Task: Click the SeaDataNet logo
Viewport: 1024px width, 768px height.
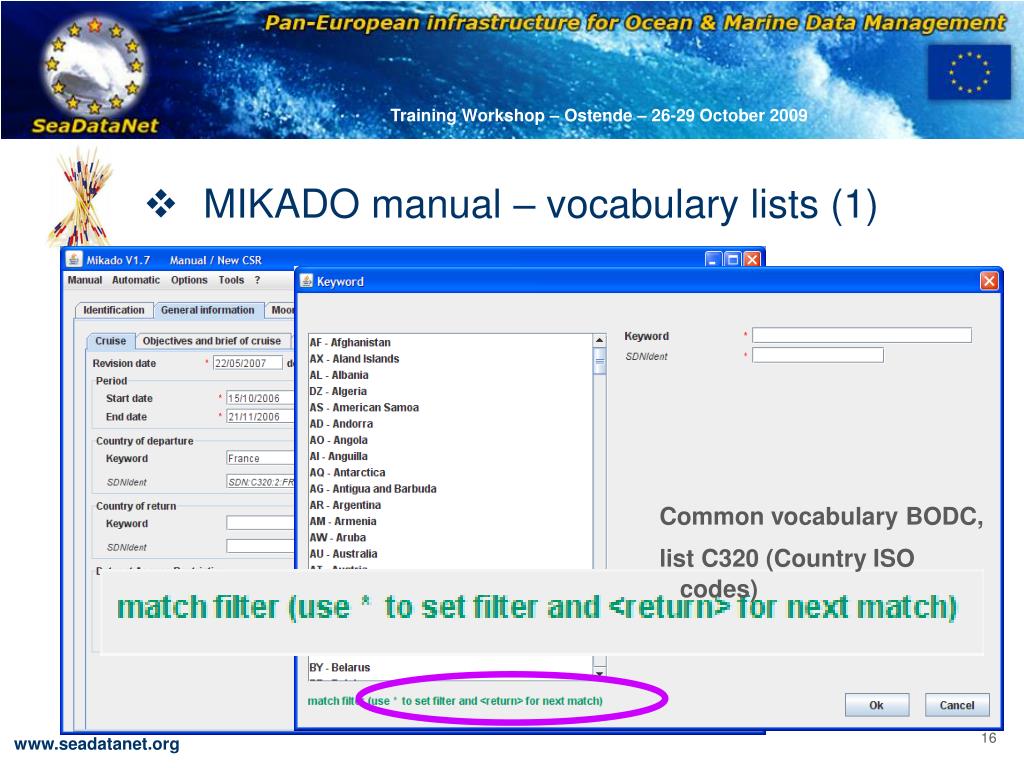Action: (95, 73)
